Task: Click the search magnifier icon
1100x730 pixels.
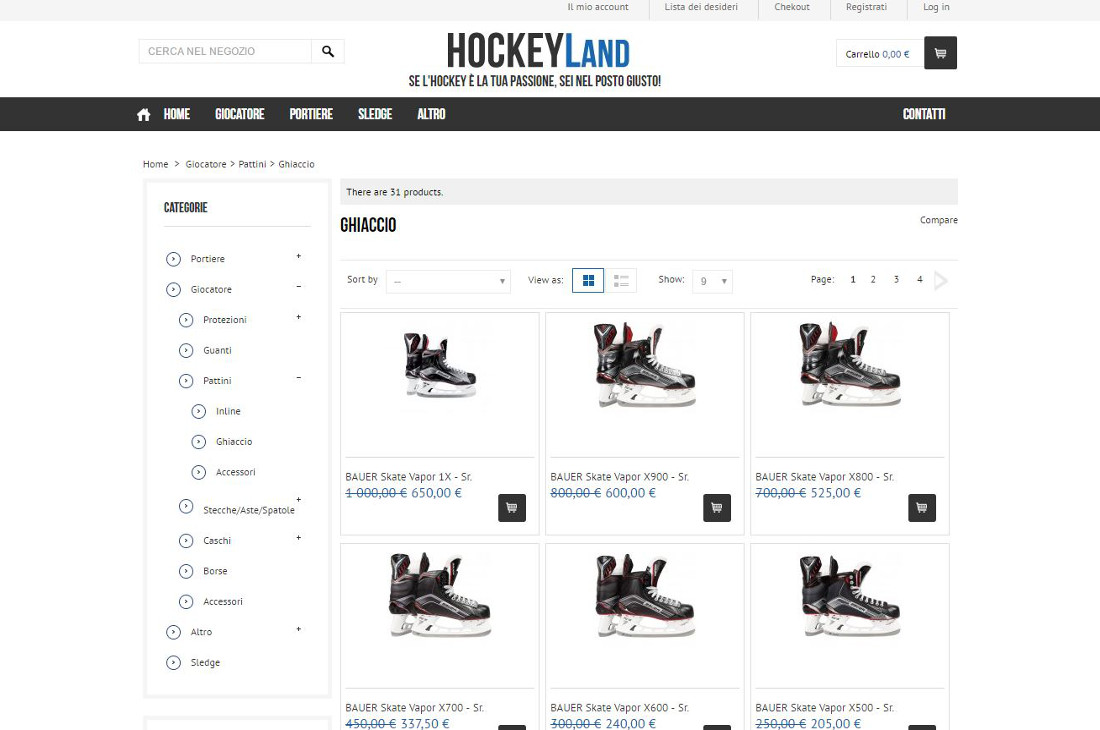Action: click(x=328, y=51)
